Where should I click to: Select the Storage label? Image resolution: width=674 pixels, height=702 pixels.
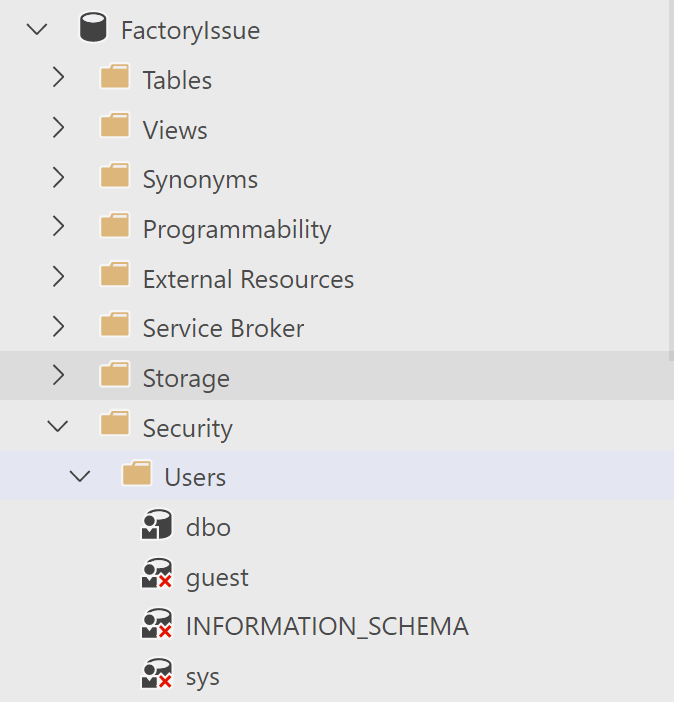click(x=186, y=379)
